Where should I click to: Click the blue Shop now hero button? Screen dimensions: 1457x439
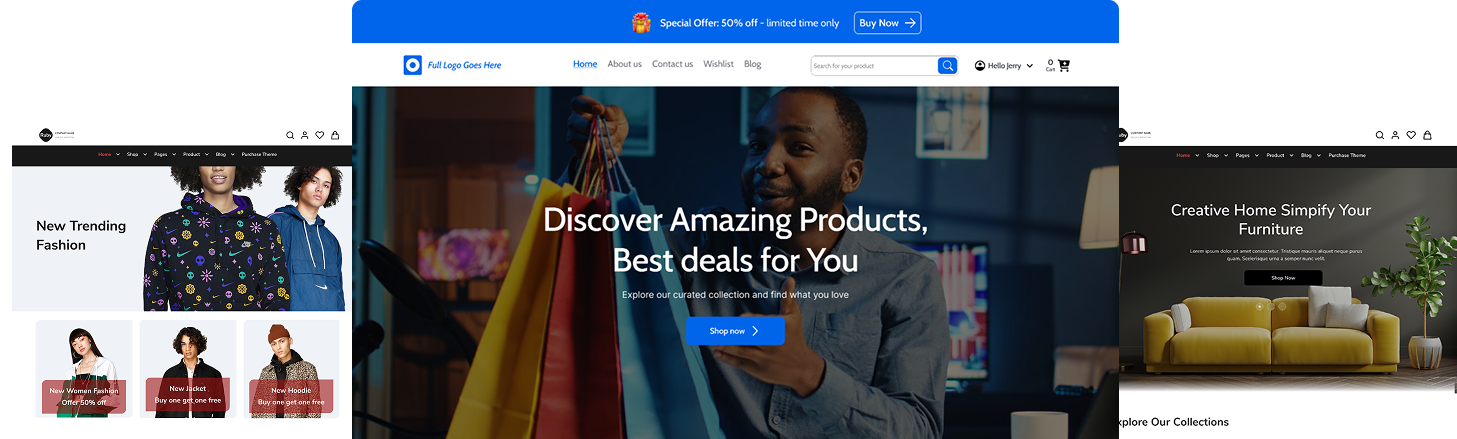click(735, 331)
